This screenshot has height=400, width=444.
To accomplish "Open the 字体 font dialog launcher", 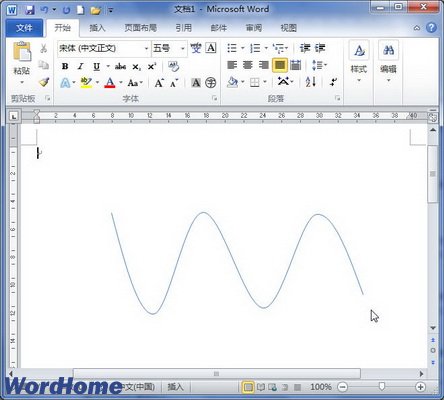I will pyautogui.click(x=214, y=98).
